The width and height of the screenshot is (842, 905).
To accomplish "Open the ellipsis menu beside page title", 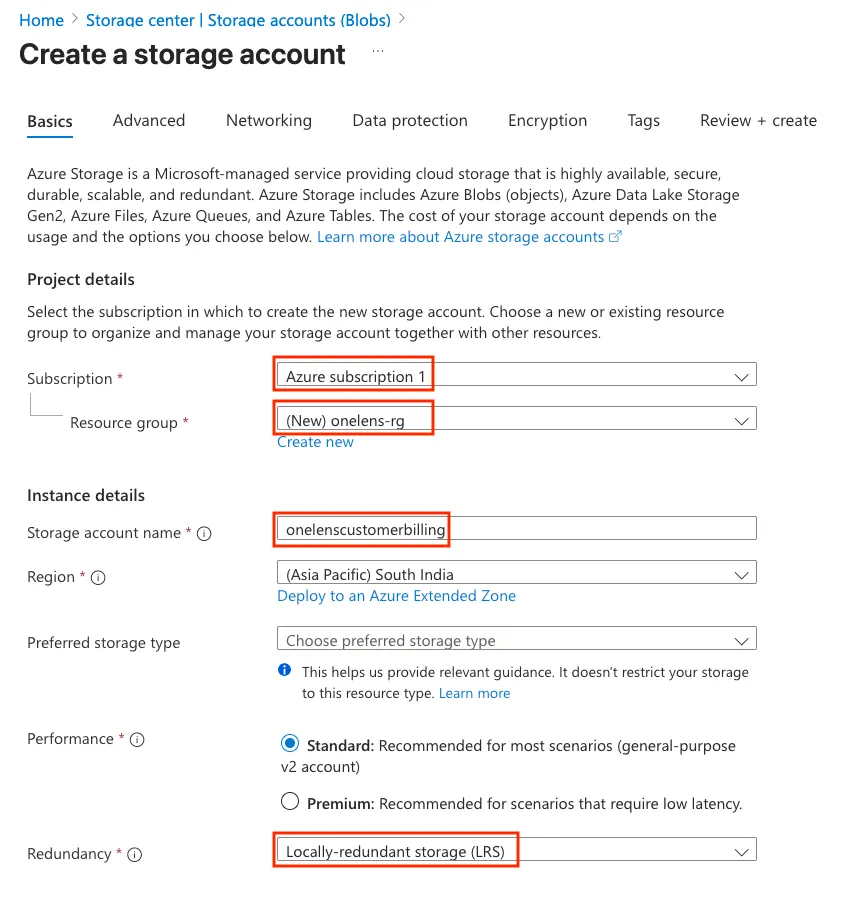I will (x=378, y=50).
